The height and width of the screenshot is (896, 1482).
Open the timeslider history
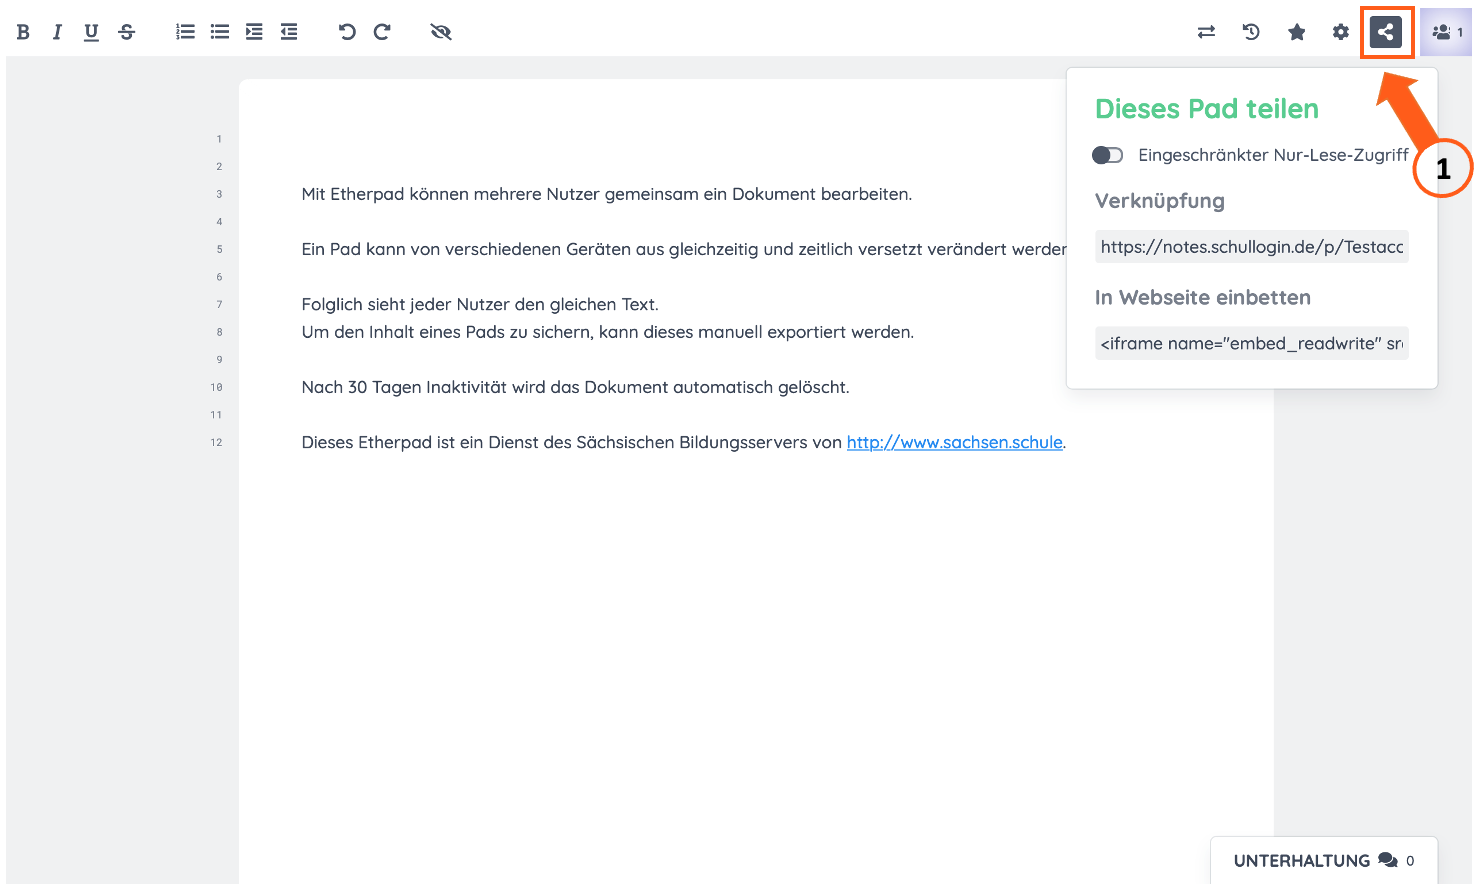pyautogui.click(x=1251, y=32)
